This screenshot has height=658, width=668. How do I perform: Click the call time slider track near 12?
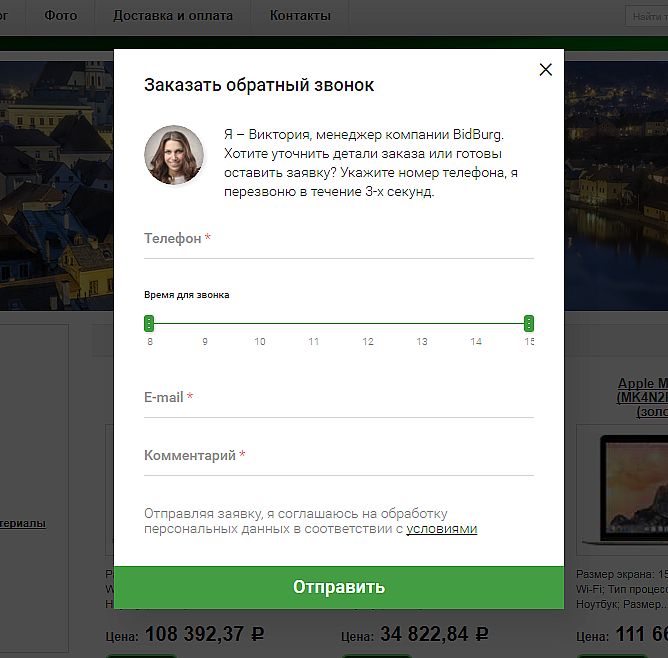368,324
